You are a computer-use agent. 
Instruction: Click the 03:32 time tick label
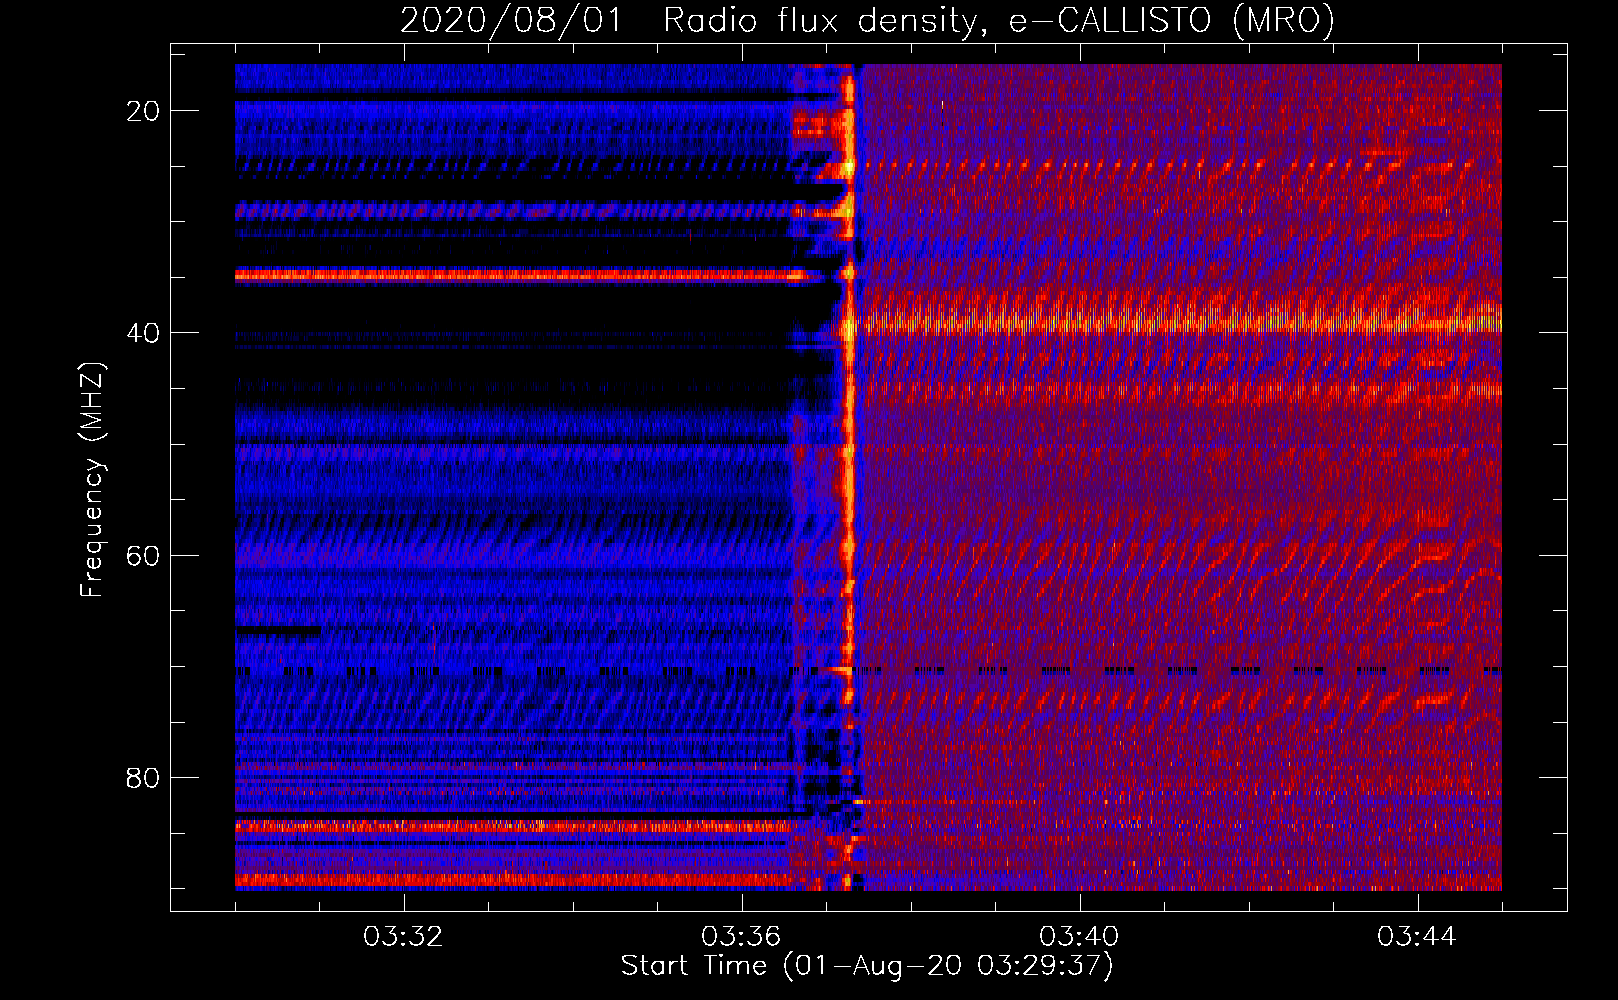[404, 937]
